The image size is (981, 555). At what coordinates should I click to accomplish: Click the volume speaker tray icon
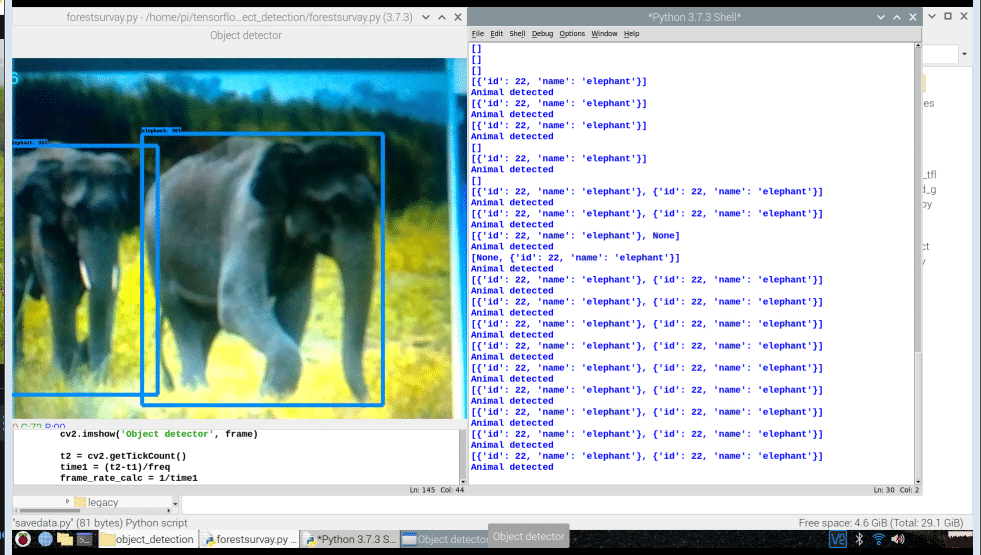pos(898,539)
